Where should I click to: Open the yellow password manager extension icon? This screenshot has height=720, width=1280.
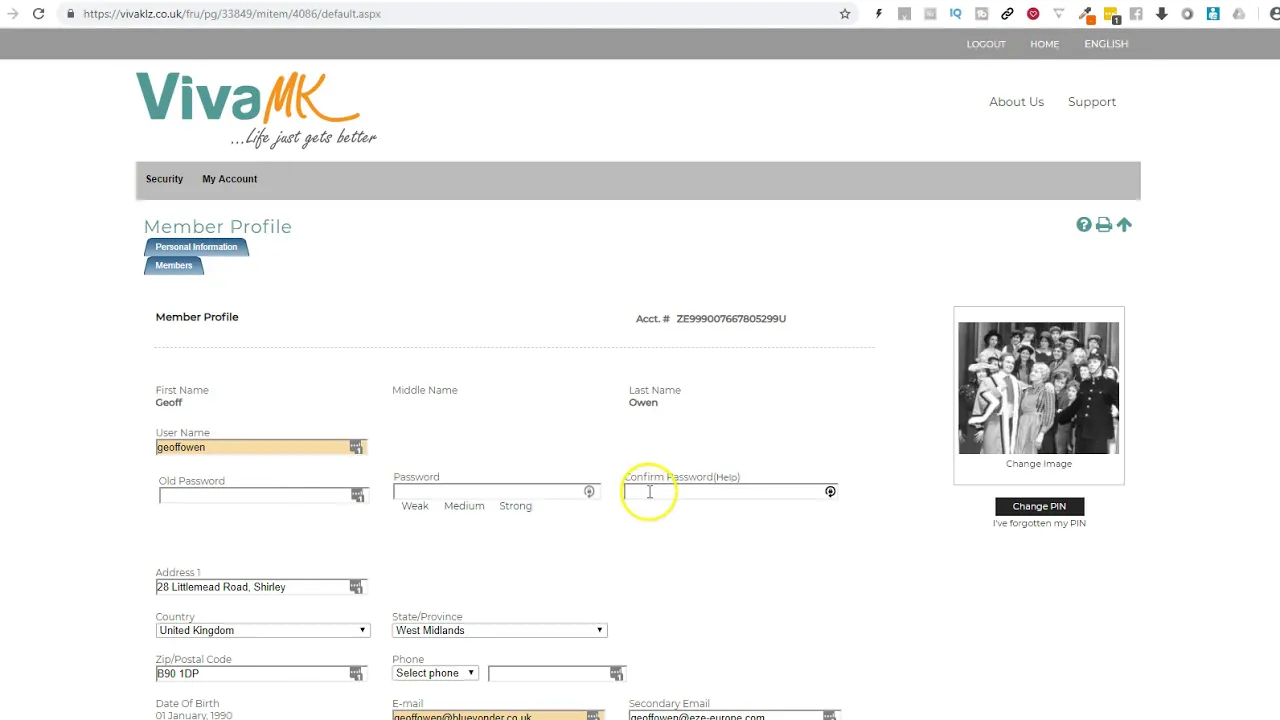tap(1111, 15)
